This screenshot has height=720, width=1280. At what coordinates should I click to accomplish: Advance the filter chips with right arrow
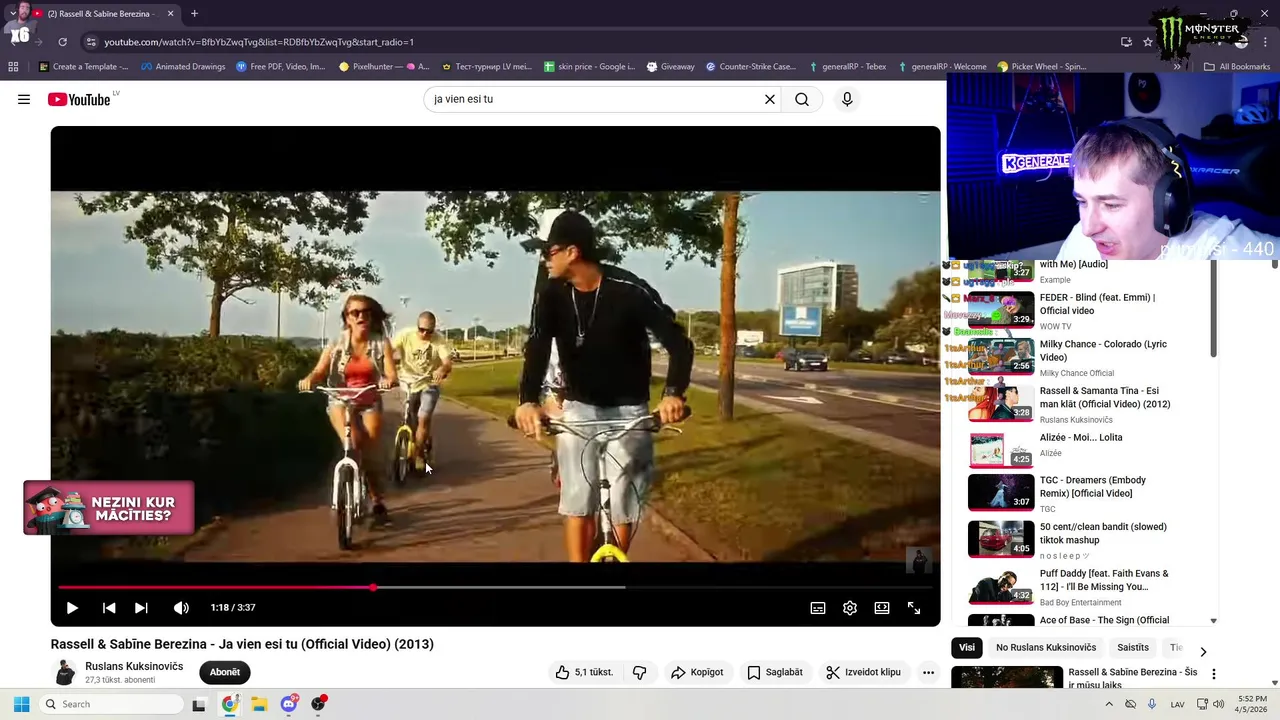pyautogui.click(x=1203, y=651)
